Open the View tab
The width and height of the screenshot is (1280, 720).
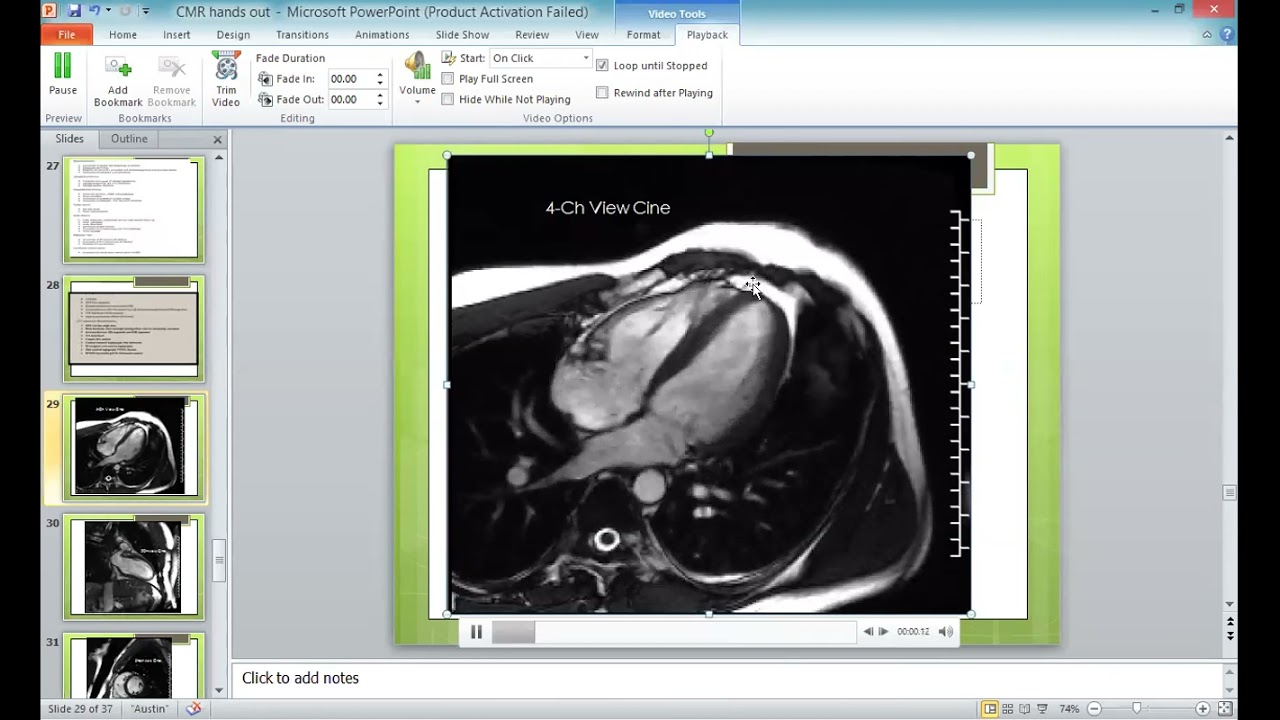(587, 34)
